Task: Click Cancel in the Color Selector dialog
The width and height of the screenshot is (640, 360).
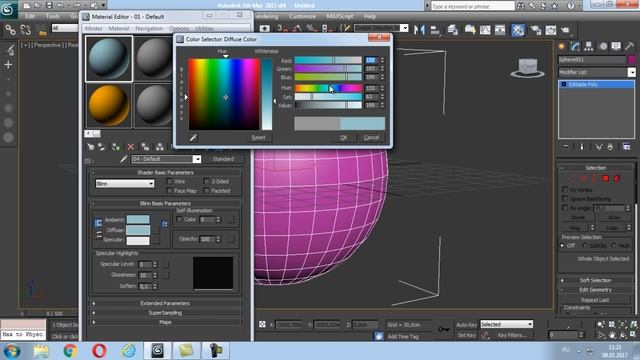Action: coord(371,138)
